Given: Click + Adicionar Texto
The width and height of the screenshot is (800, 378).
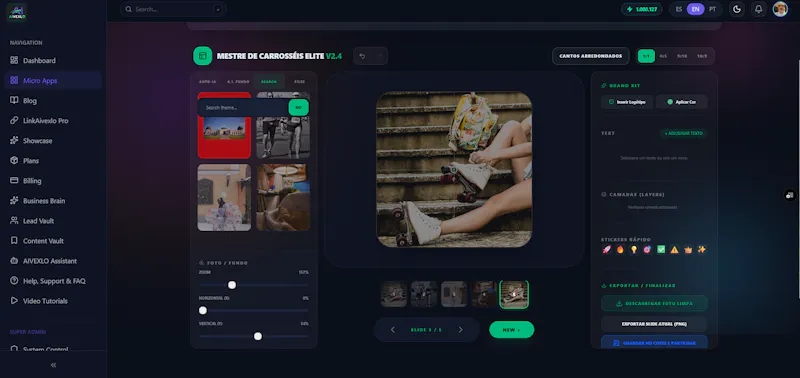Looking at the screenshot, I should [x=684, y=133].
